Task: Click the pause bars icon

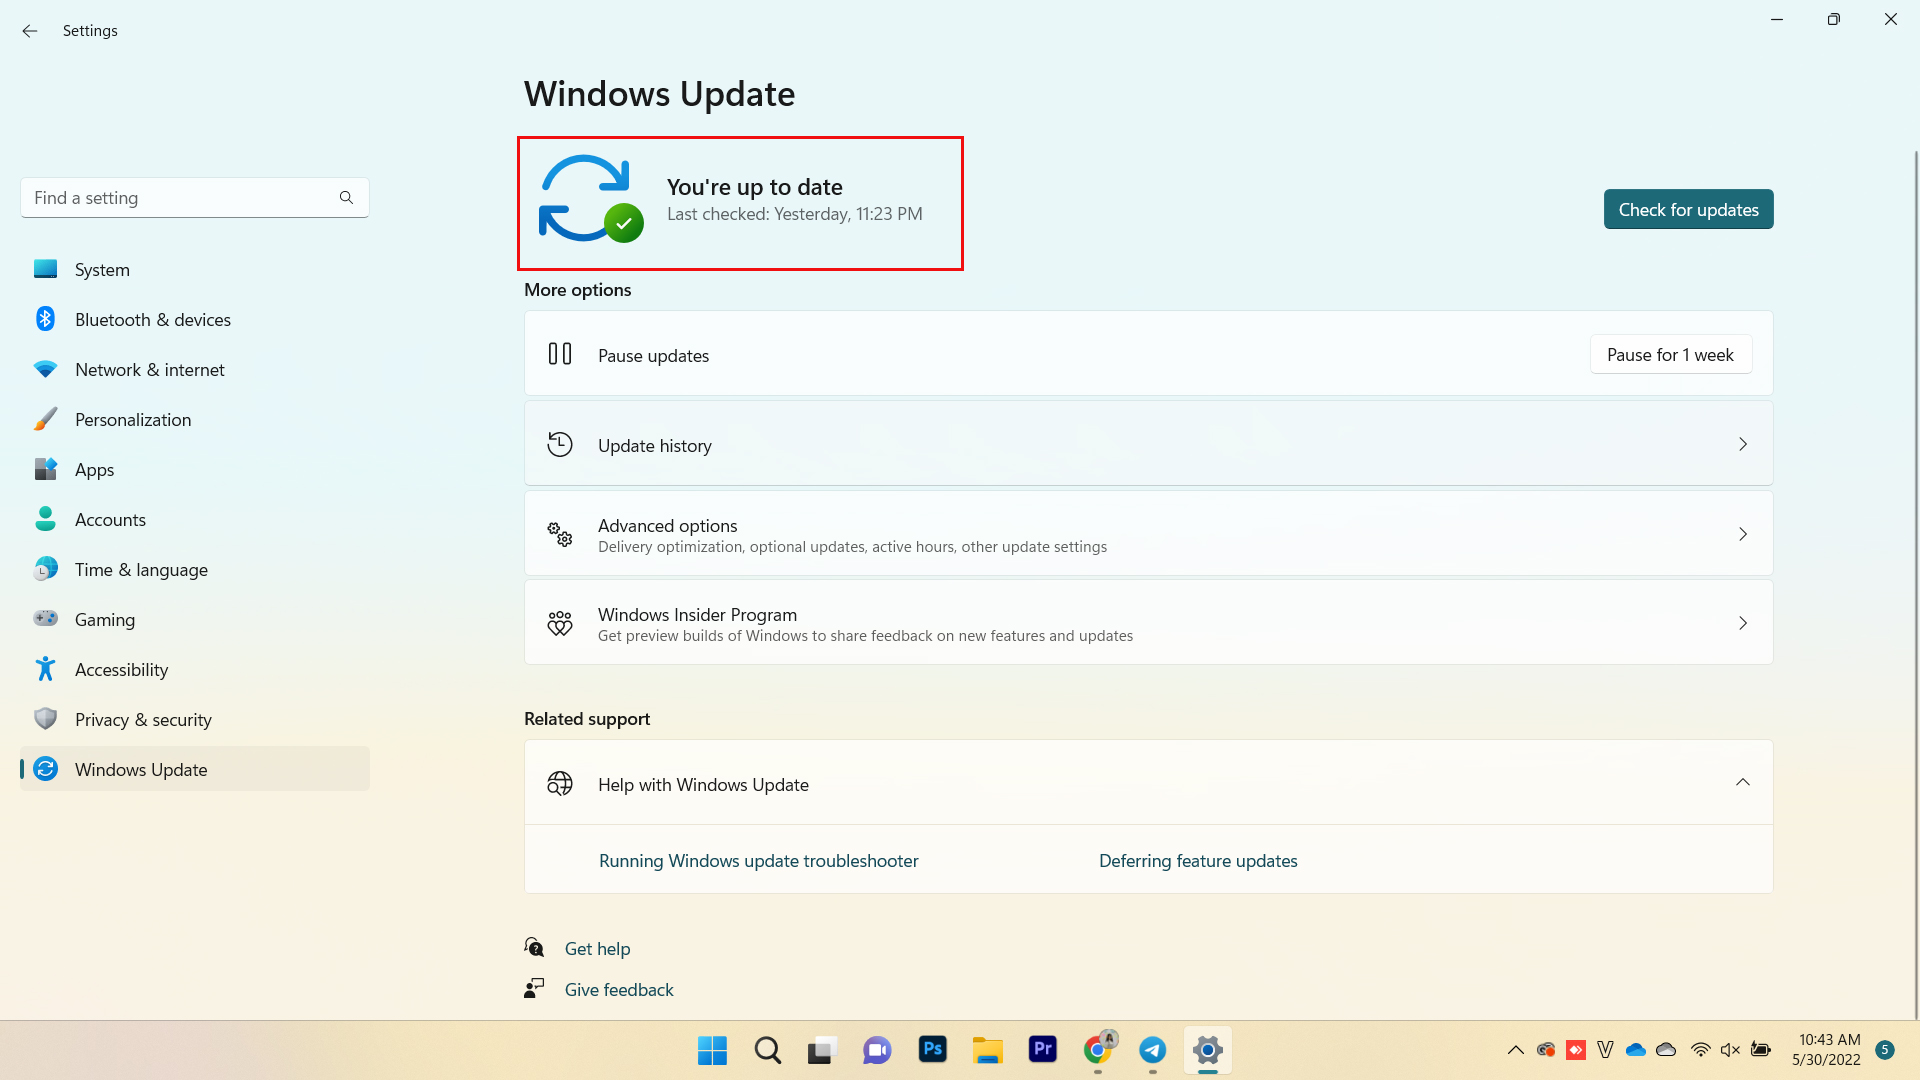Action: coord(560,354)
